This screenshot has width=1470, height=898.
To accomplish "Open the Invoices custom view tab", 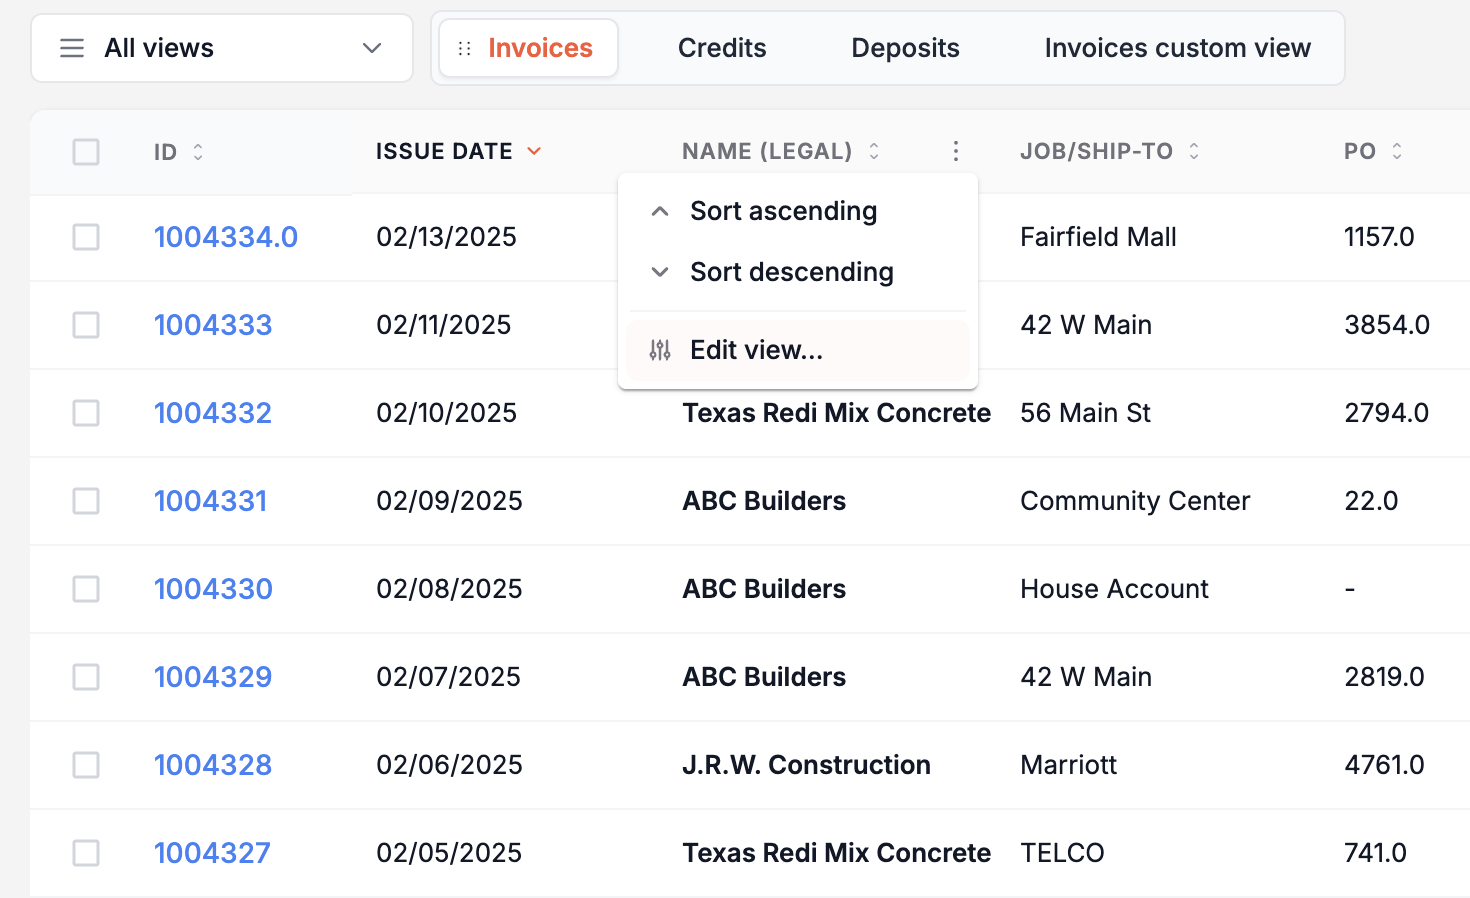I will tap(1177, 48).
